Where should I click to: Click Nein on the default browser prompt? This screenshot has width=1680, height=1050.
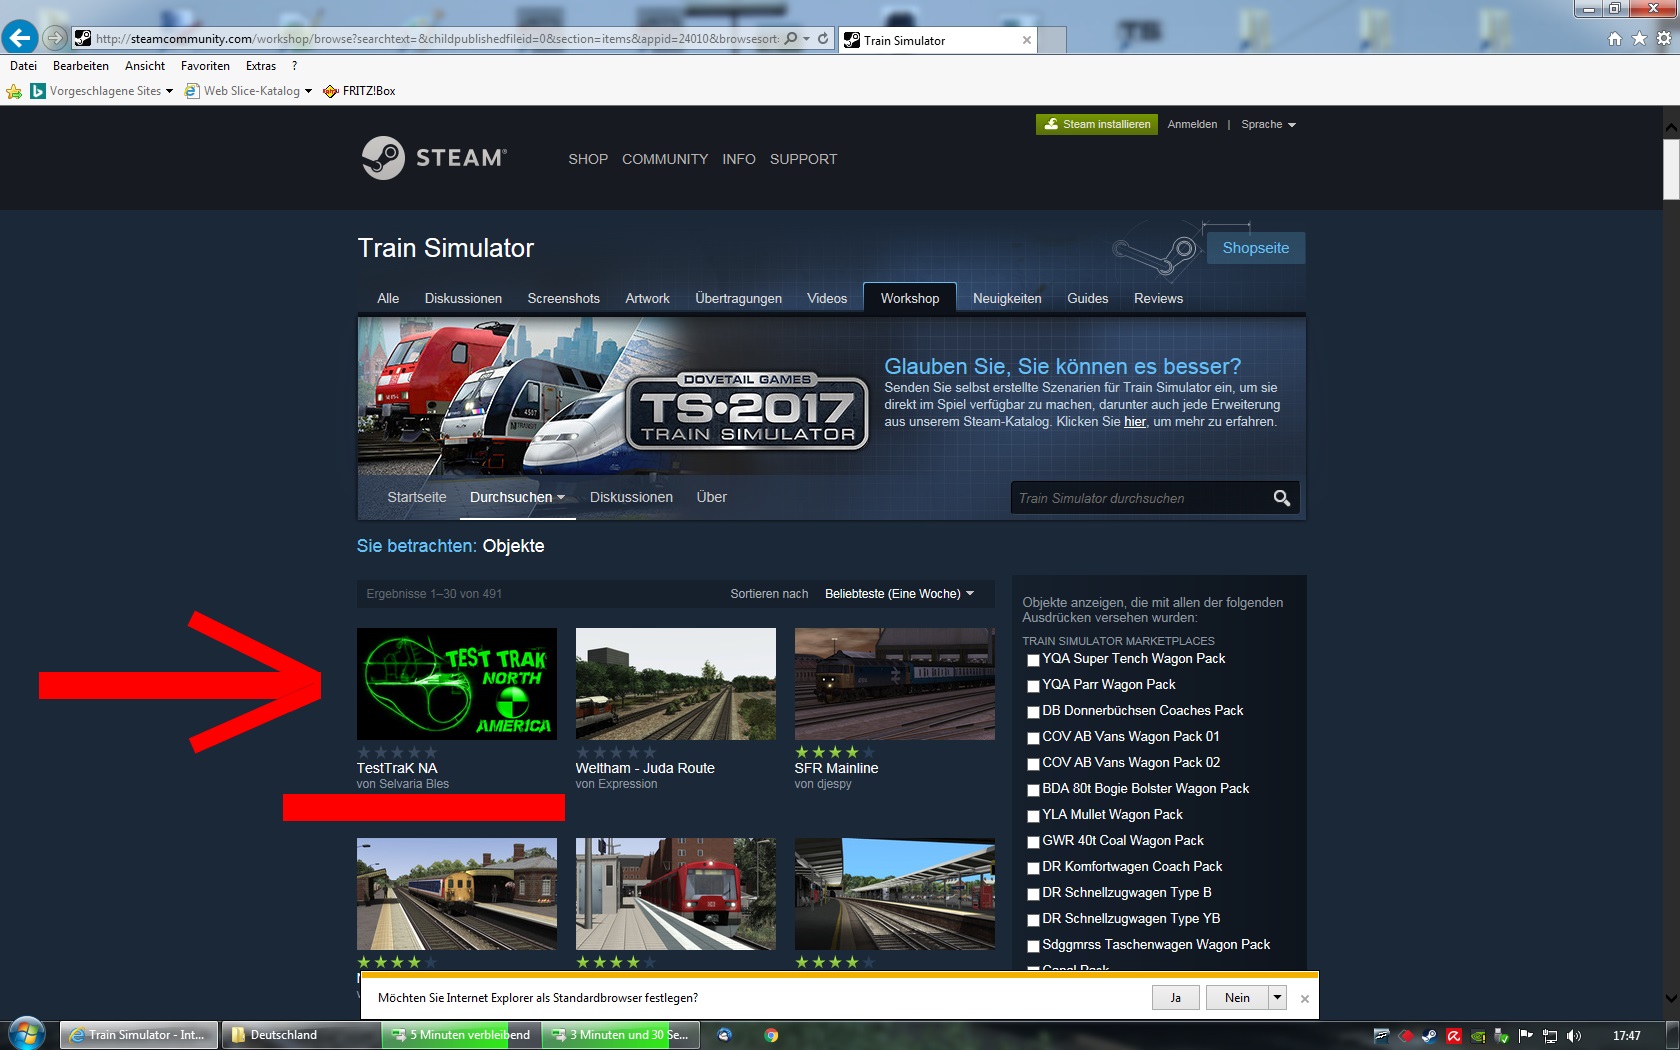pos(1237,997)
